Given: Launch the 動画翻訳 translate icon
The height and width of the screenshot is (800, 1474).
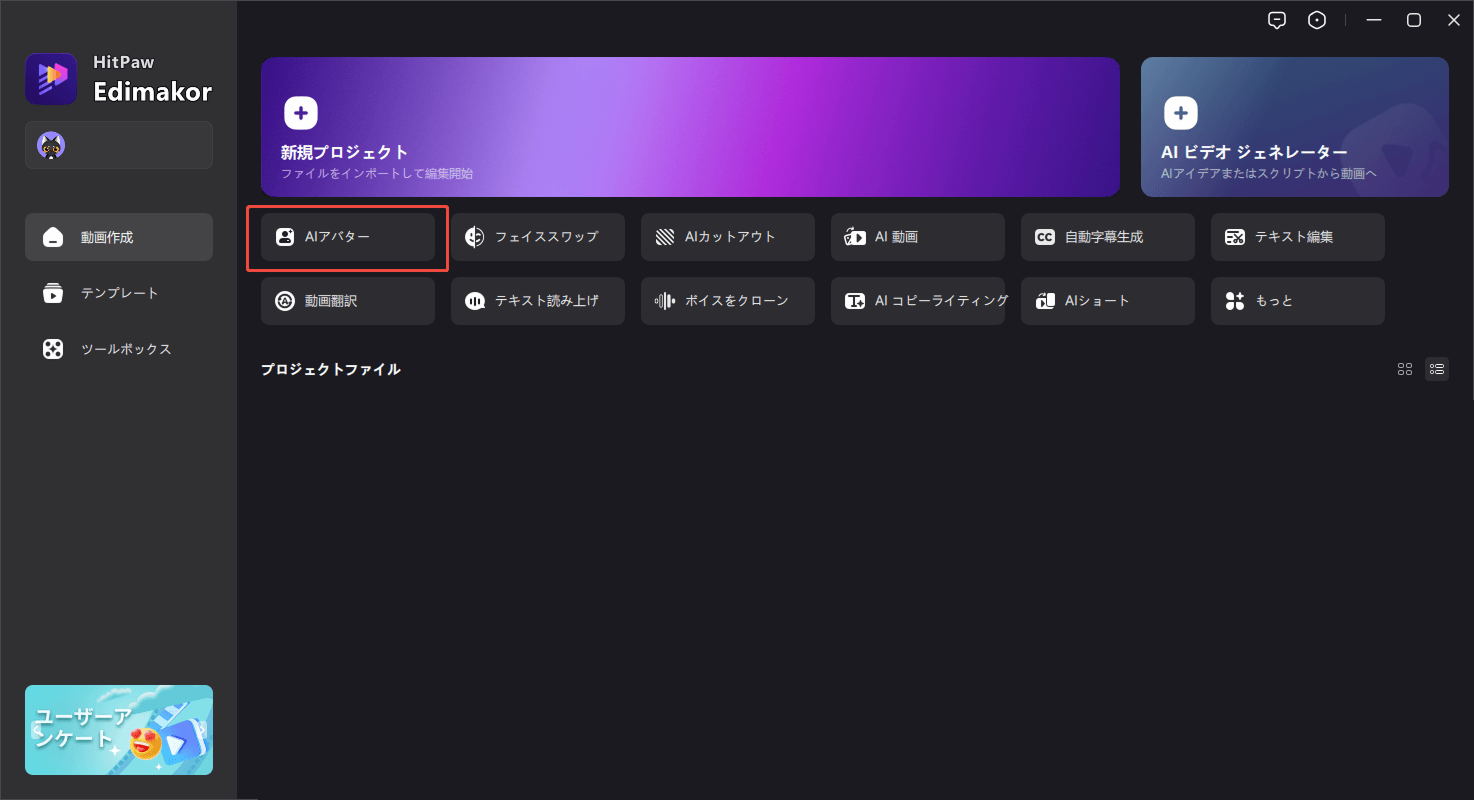Looking at the screenshot, I should pos(285,301).
